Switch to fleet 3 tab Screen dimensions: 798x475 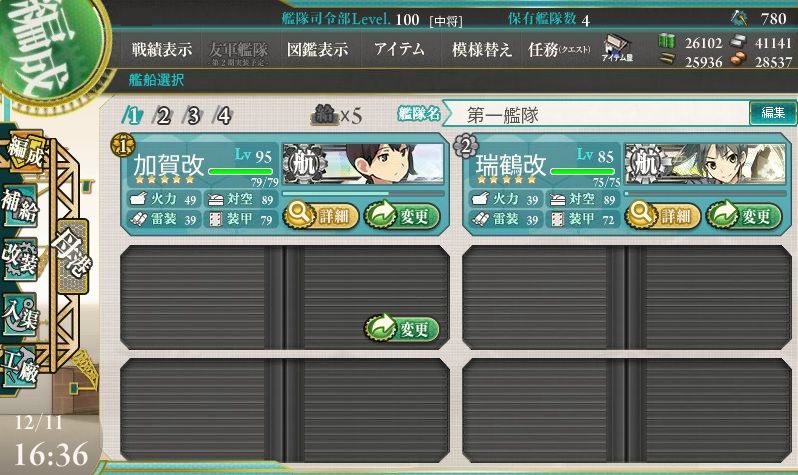193,116
